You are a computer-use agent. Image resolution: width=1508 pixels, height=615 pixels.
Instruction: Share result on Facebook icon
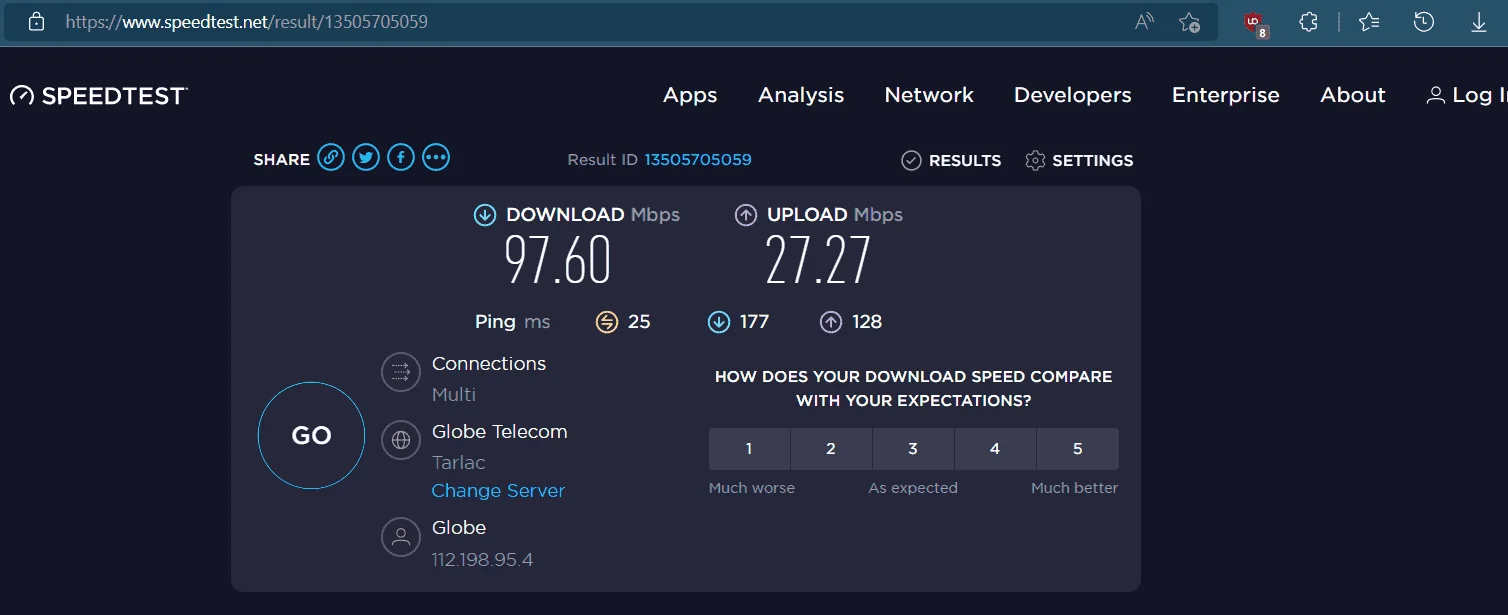pos(401,158)
